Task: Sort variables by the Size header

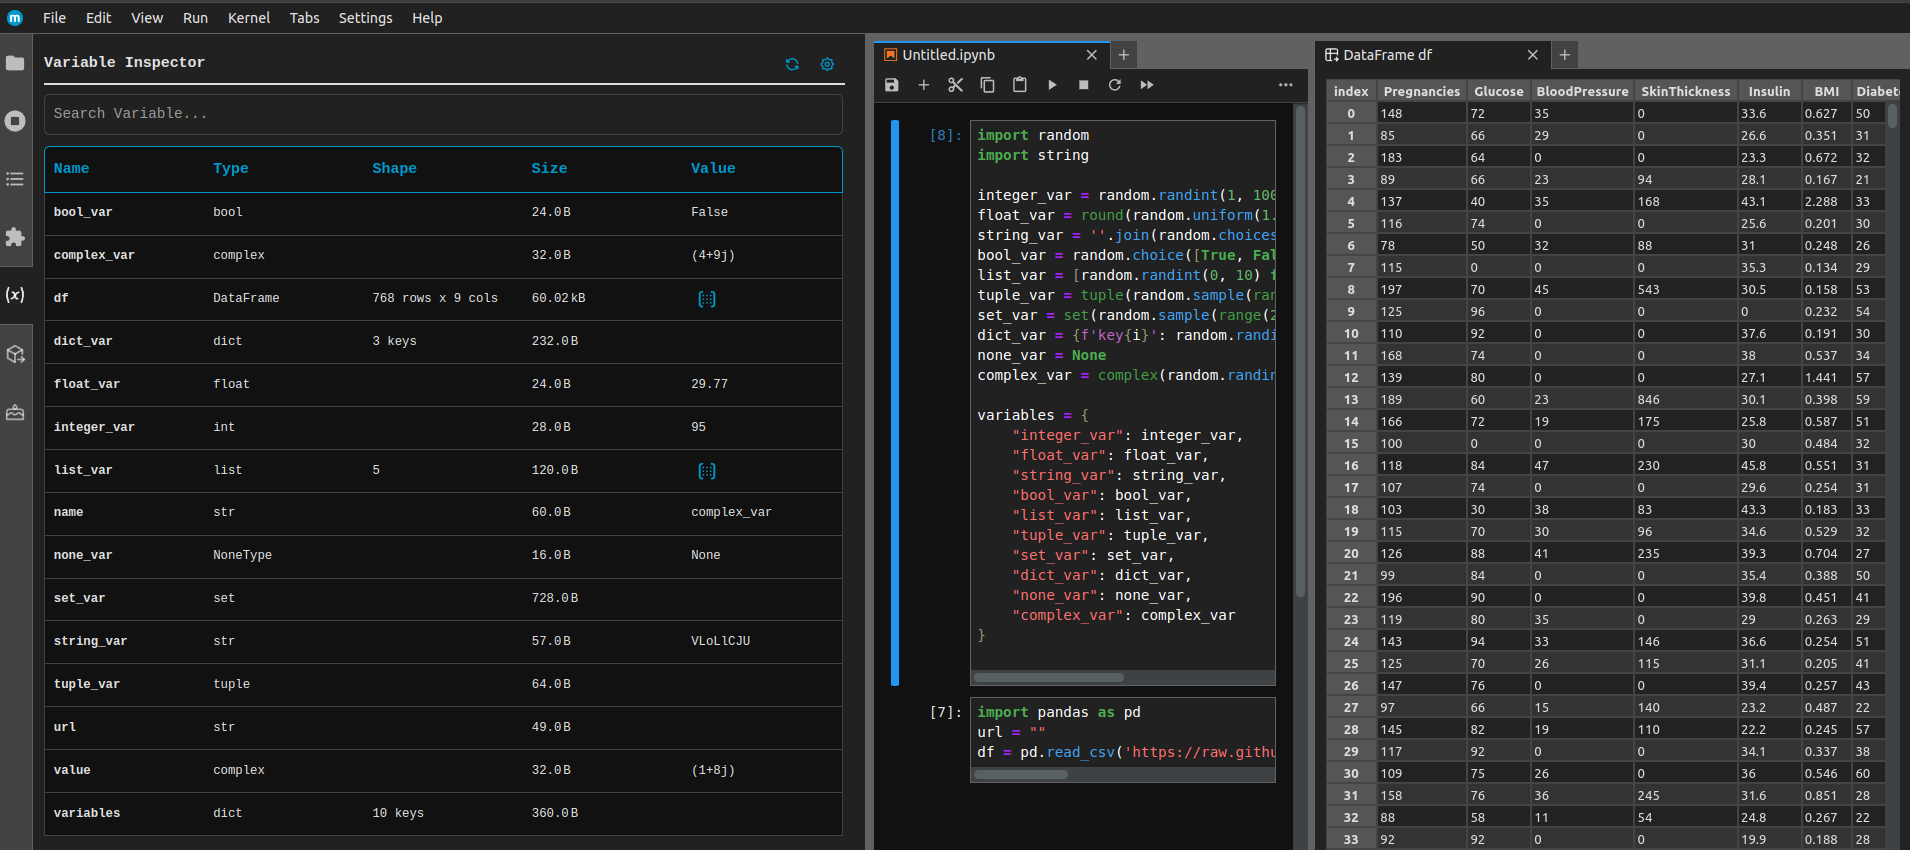Action: [549, 168]
